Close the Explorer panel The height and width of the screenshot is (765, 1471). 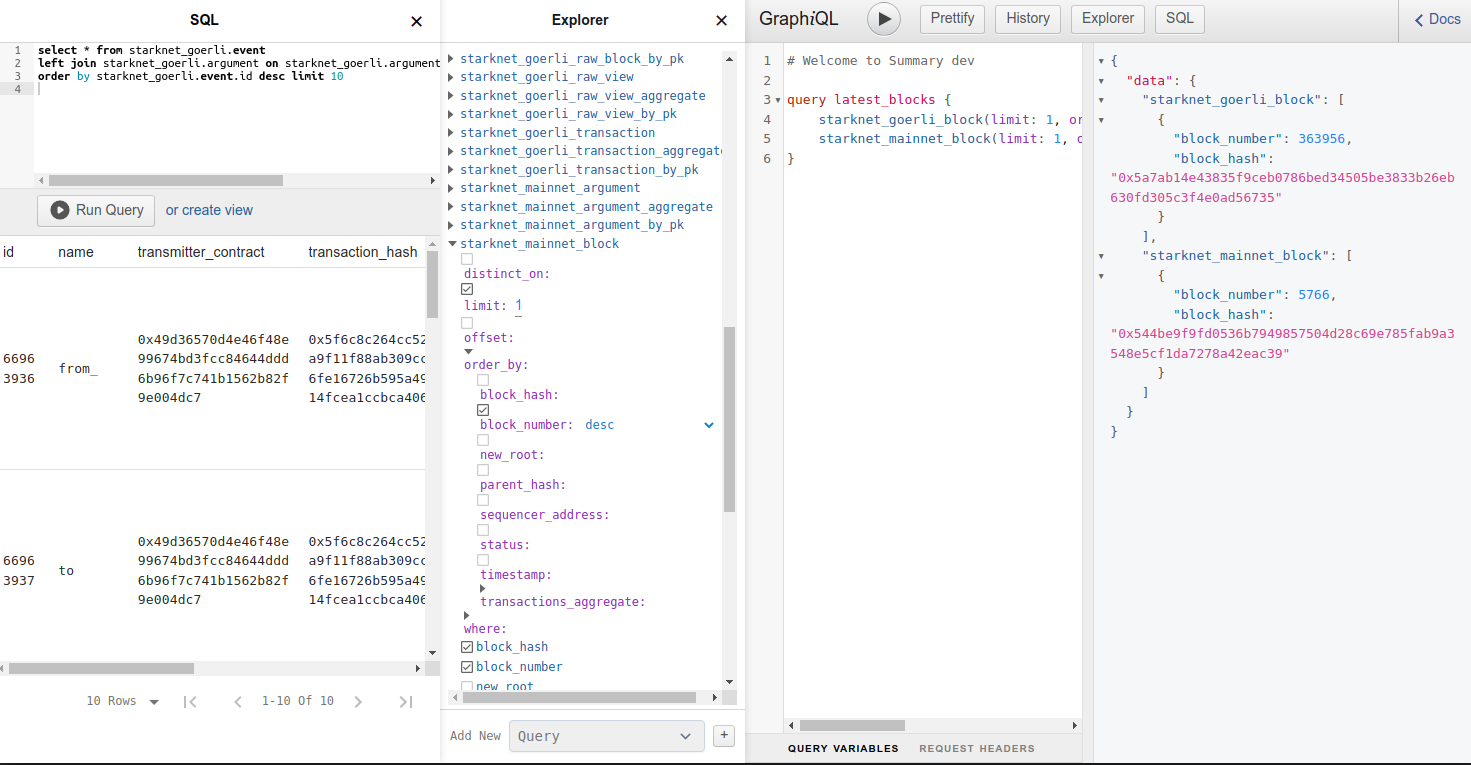coord(721,21)
